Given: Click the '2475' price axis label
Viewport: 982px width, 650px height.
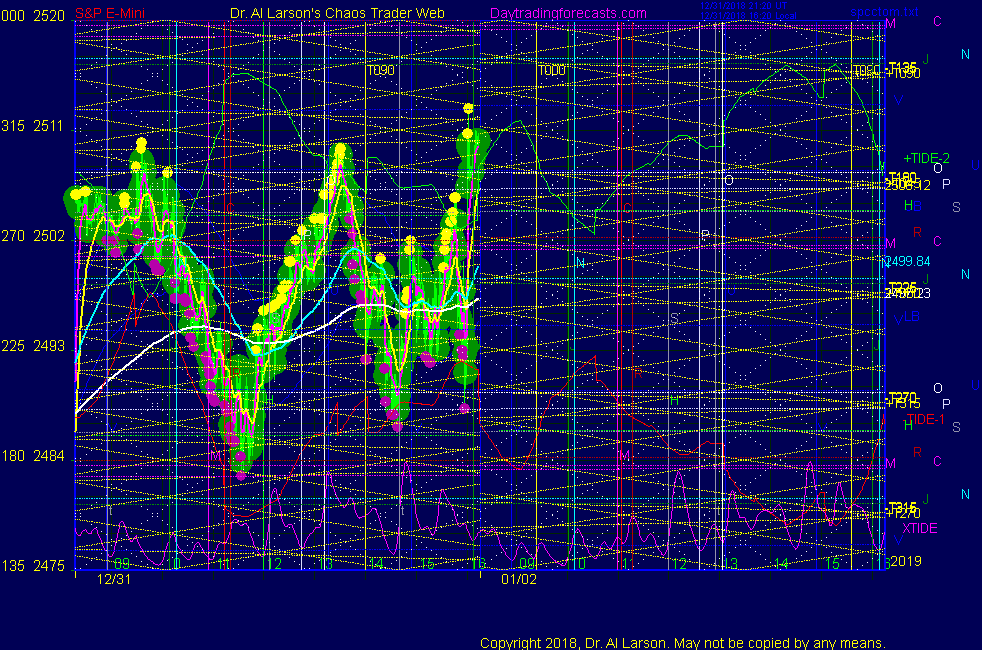Looking at the screenshot, I should point(49,566).
